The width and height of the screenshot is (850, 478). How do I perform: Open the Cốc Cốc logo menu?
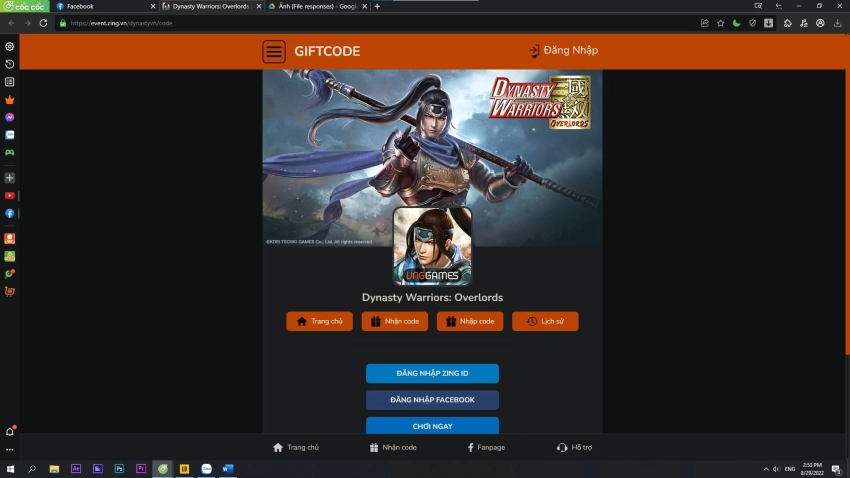(x=24, y=7)
